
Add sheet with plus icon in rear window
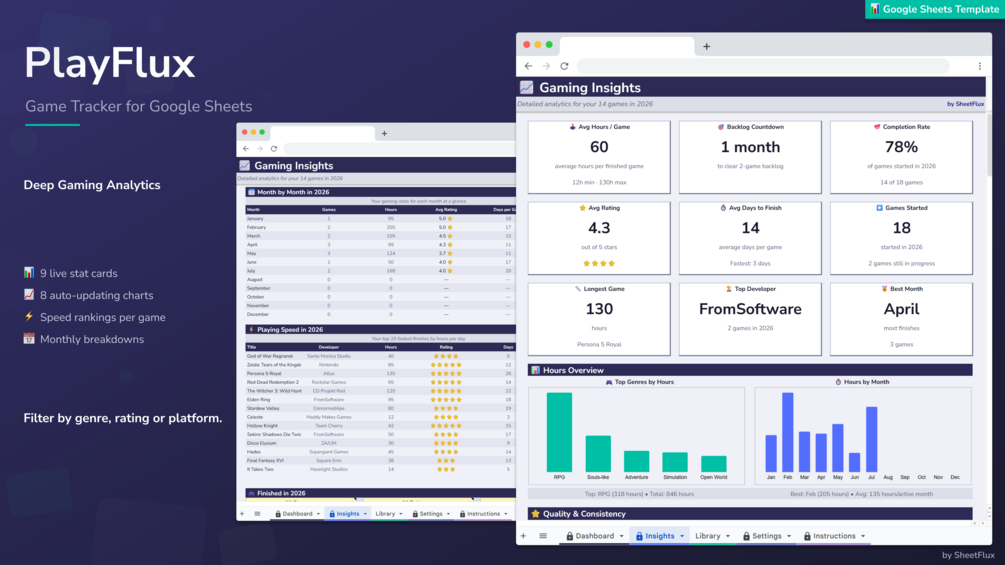coord(242,514)
